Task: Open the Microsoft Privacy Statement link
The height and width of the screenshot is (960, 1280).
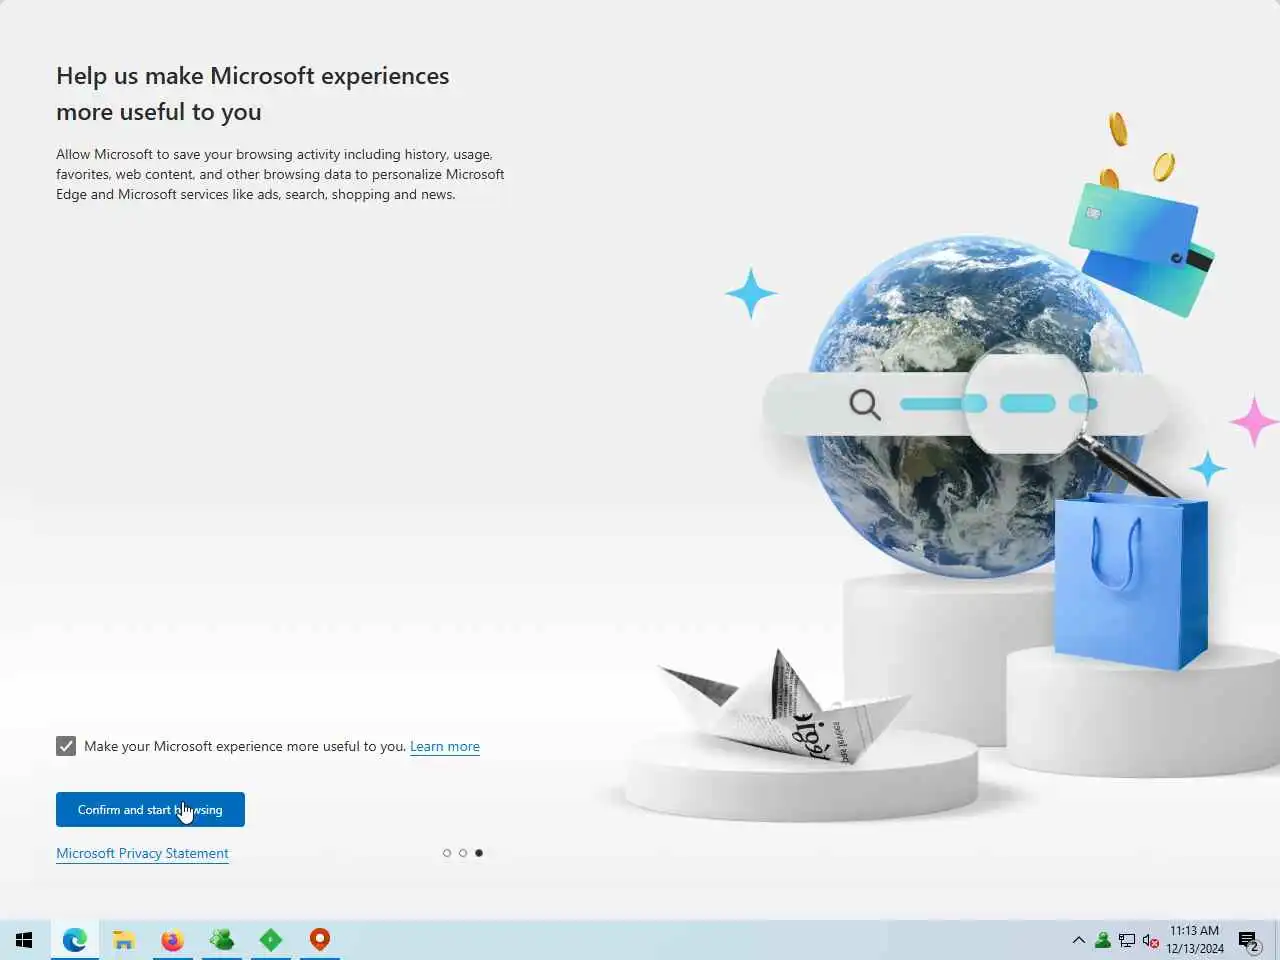Action: 142,853
